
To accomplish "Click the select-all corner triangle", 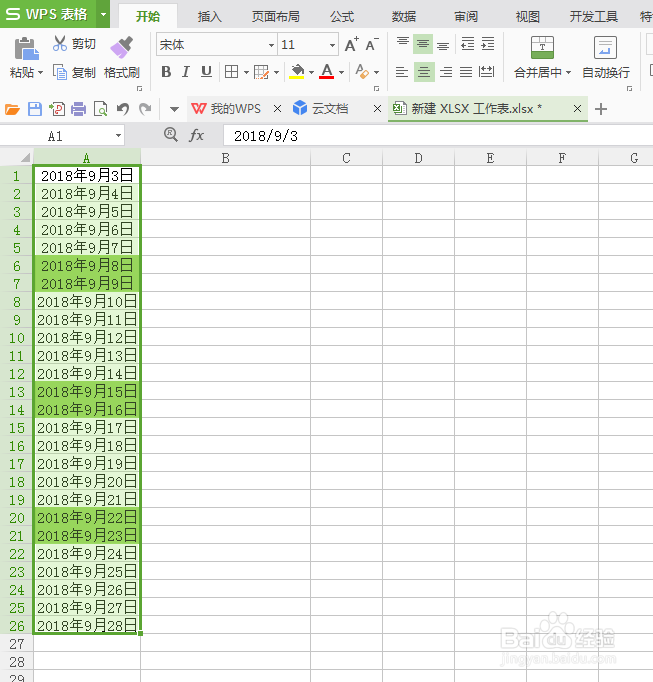I will coord(25,157).
